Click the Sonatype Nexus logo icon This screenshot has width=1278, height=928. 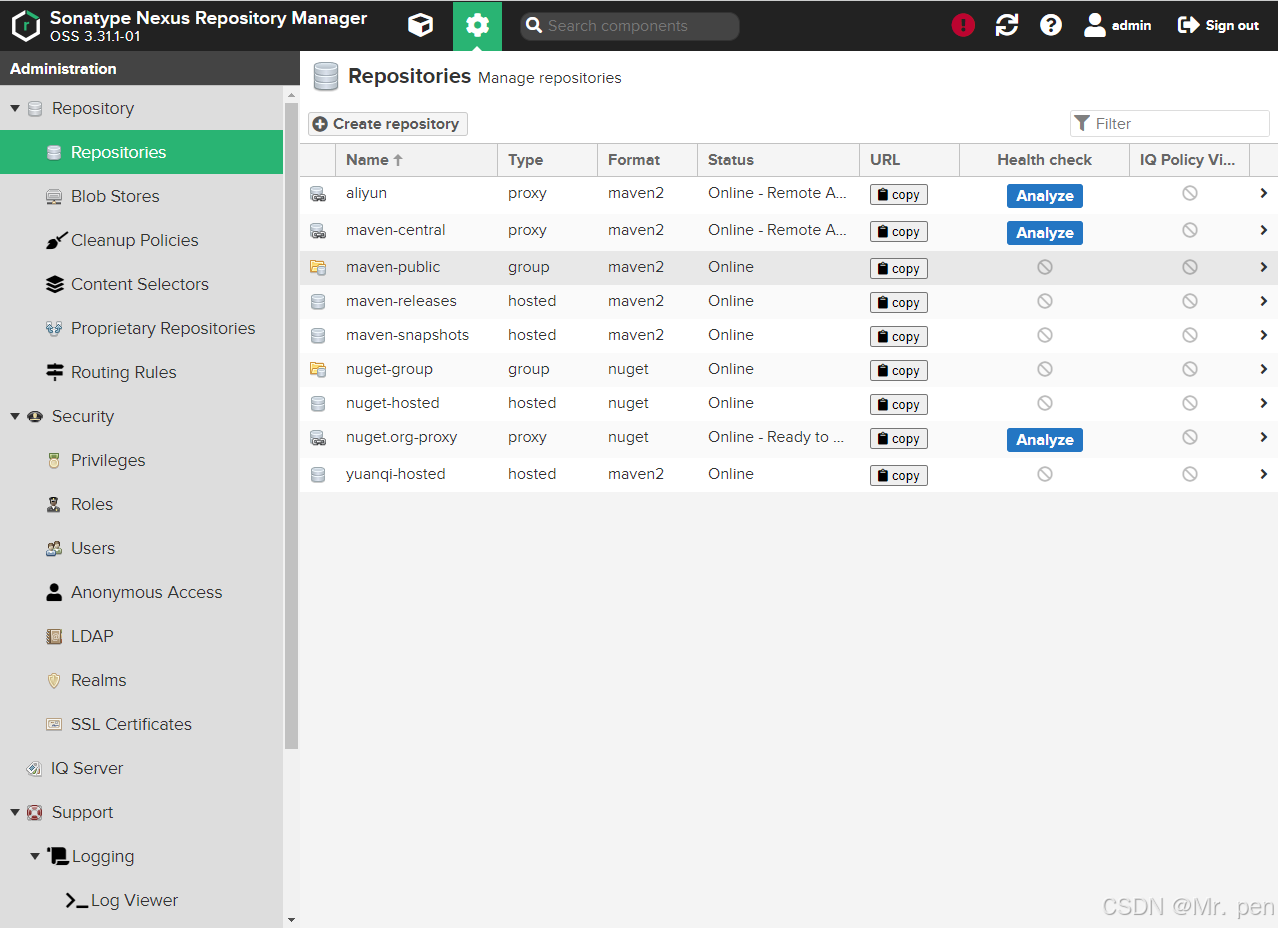click(x=26, y=26)
